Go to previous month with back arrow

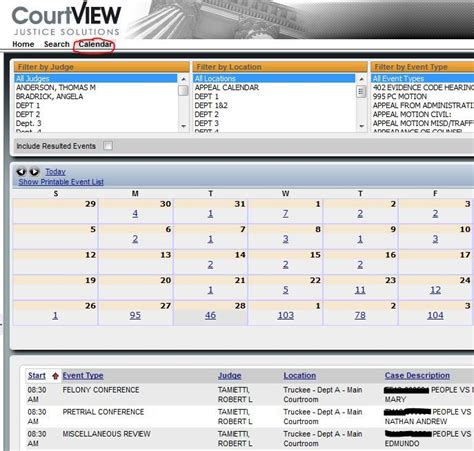[x=21, y=172]
